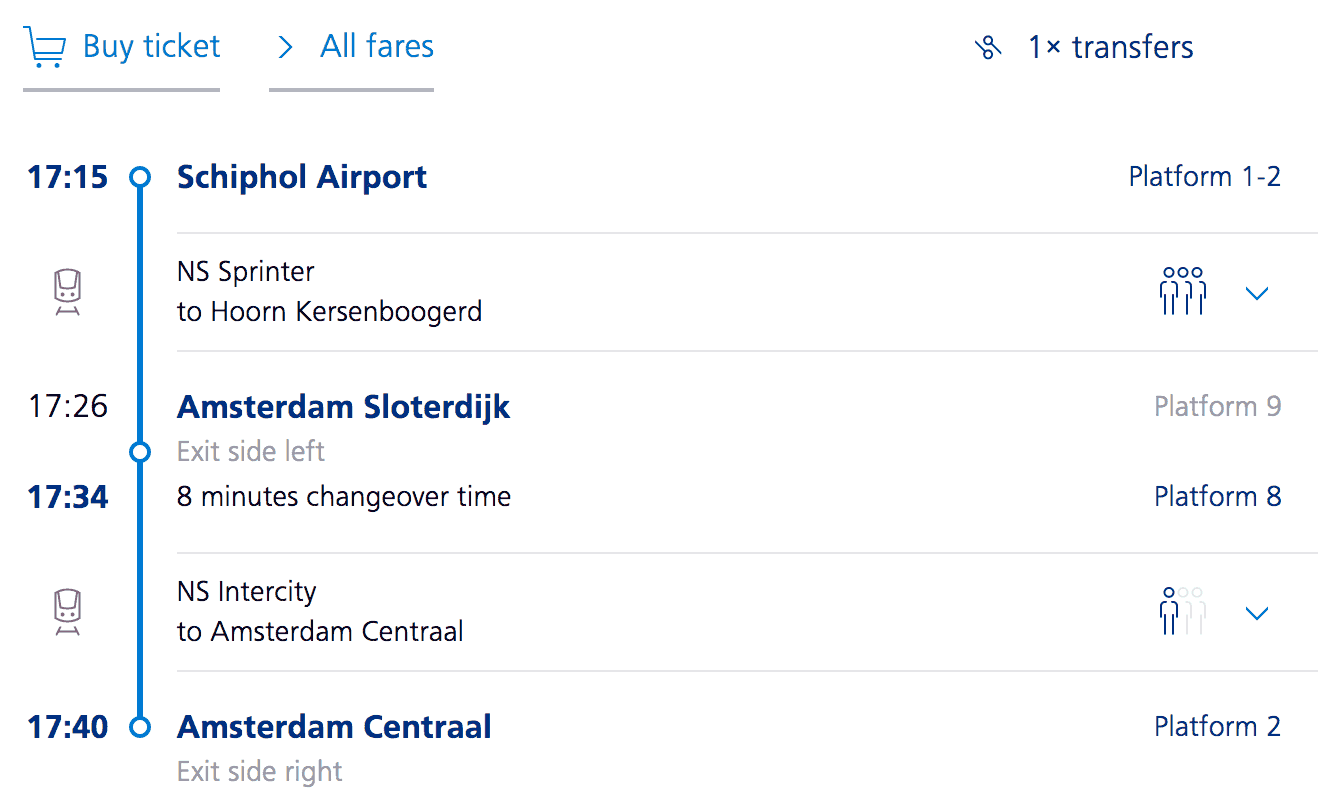Image resolution: width=1318 pixels, height=800 pixels.
Task: Select the Amsterdam Centraal station name
Action: pos(334,727)
